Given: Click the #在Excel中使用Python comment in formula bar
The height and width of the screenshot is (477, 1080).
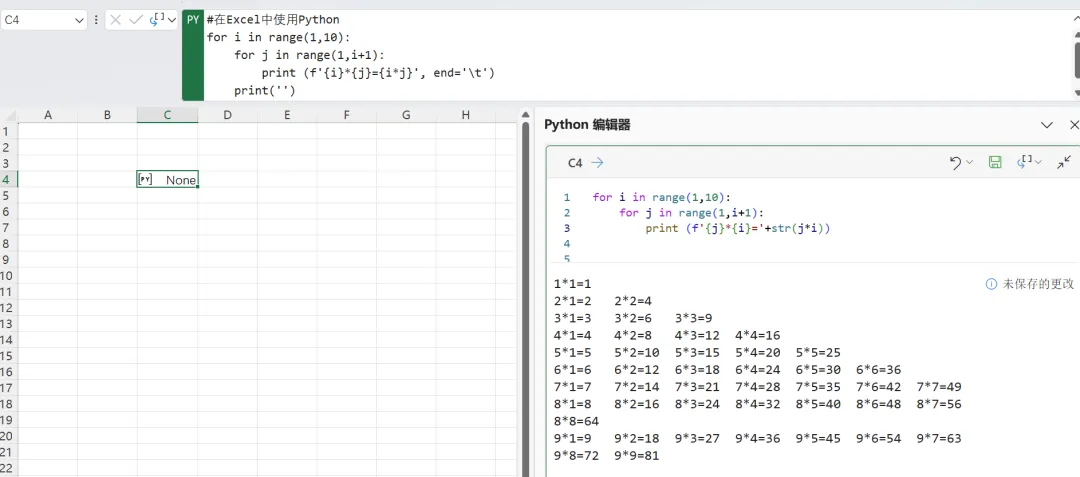Looking at the screenshot, I should click(273, 19).
